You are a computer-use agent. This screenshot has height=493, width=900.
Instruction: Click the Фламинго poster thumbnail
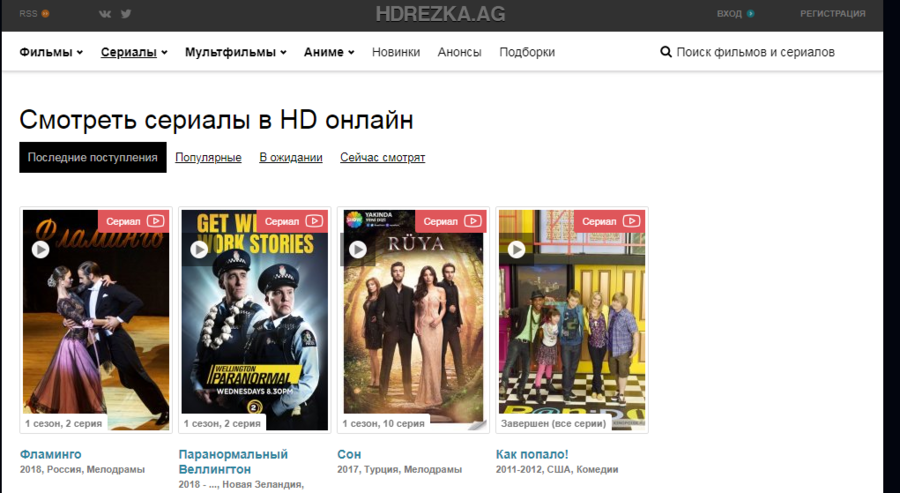[x=96, y=320]
